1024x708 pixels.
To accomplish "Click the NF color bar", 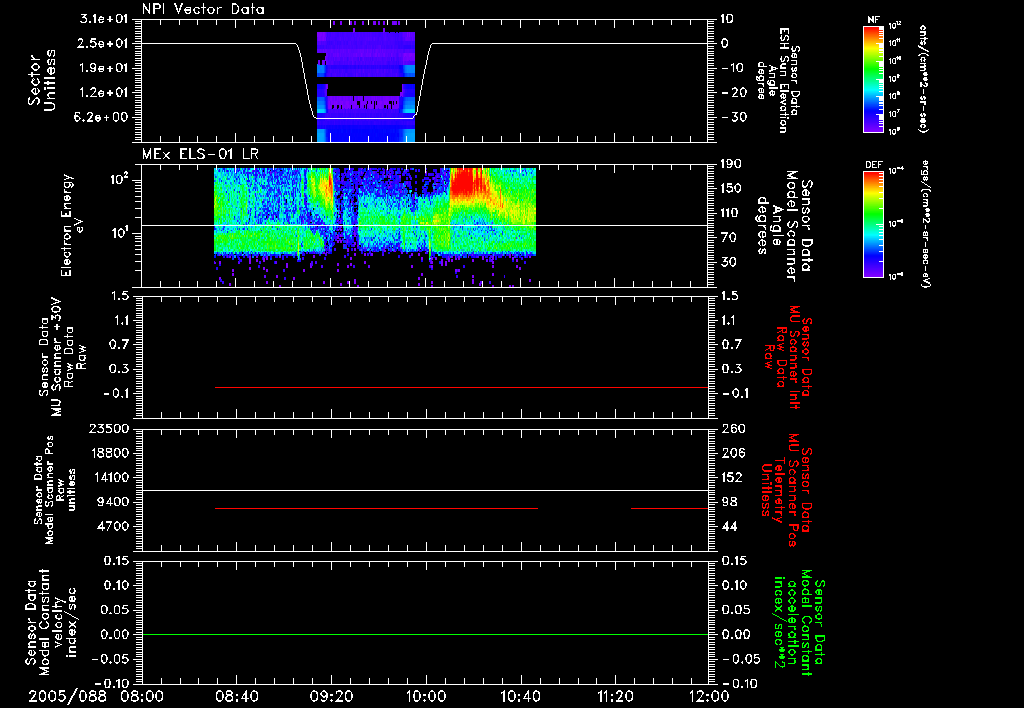I will point(873,78).
